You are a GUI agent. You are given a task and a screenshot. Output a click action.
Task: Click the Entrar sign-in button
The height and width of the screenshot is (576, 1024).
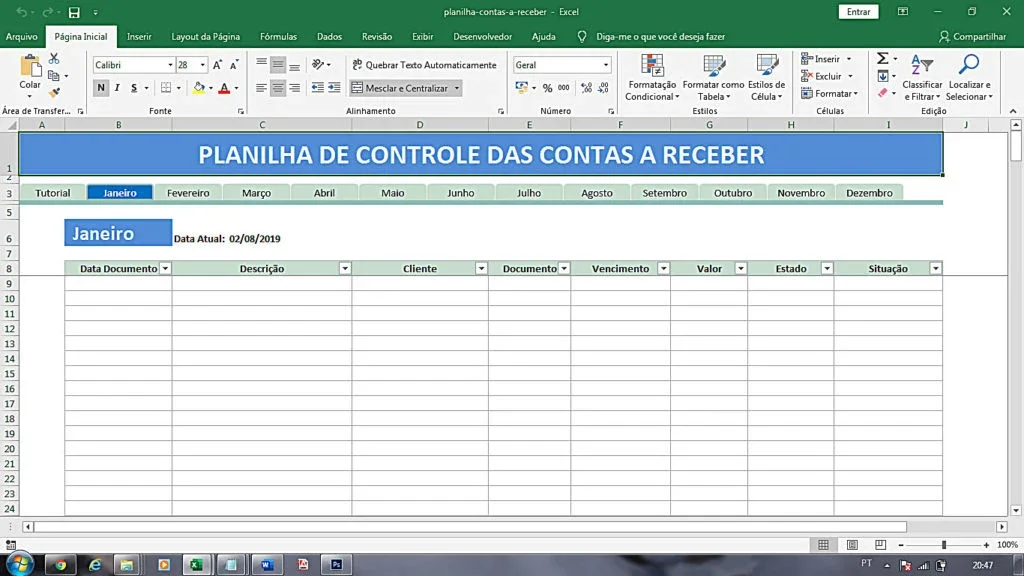pos(858,12)
